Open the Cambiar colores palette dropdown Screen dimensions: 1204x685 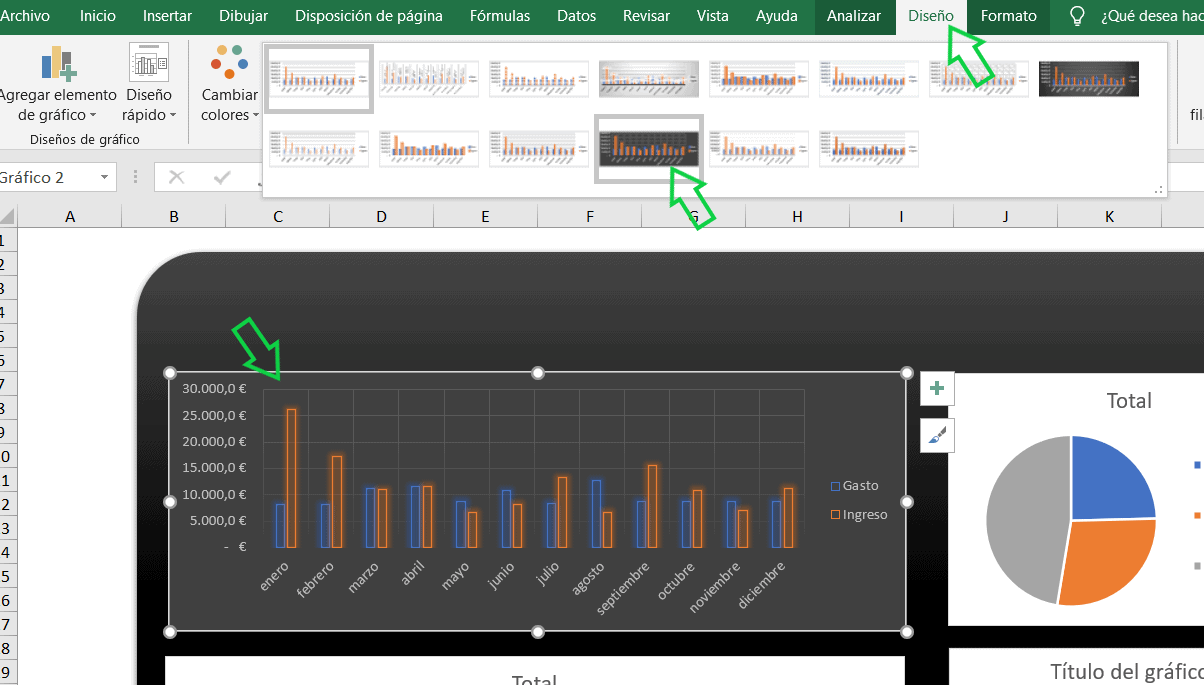[x=230, y=84]
